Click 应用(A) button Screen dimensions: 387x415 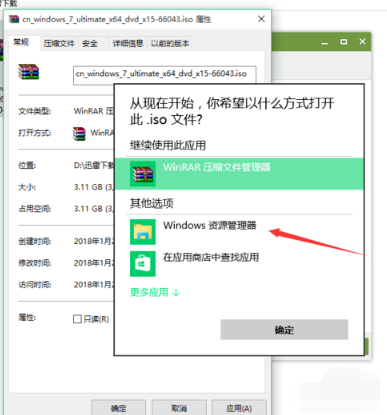239,408
